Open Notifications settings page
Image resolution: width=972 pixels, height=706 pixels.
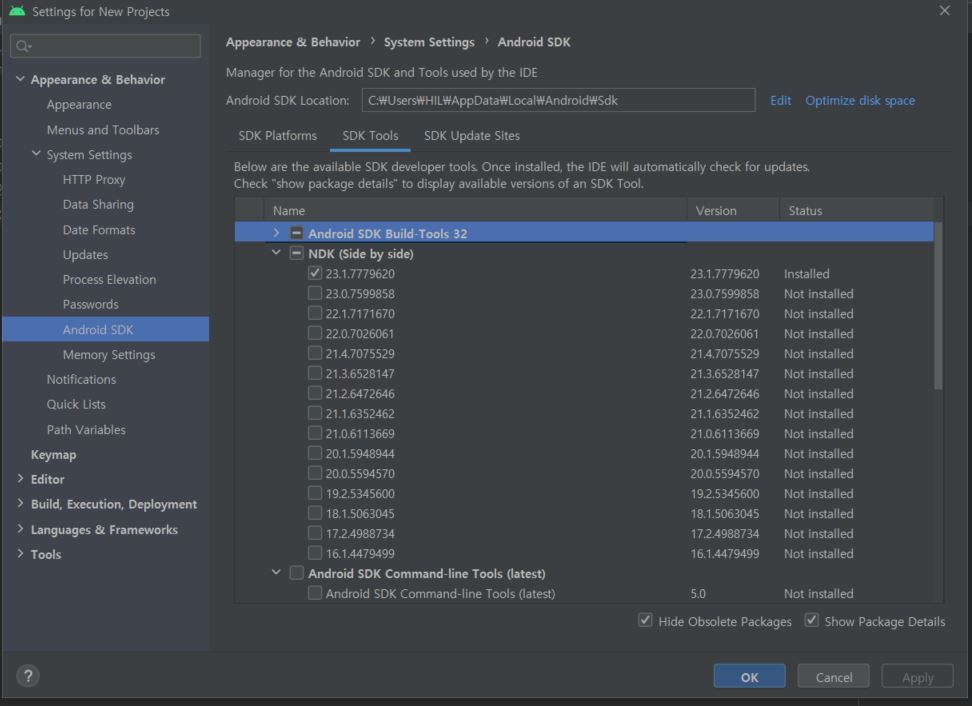(x=81, y=379)
